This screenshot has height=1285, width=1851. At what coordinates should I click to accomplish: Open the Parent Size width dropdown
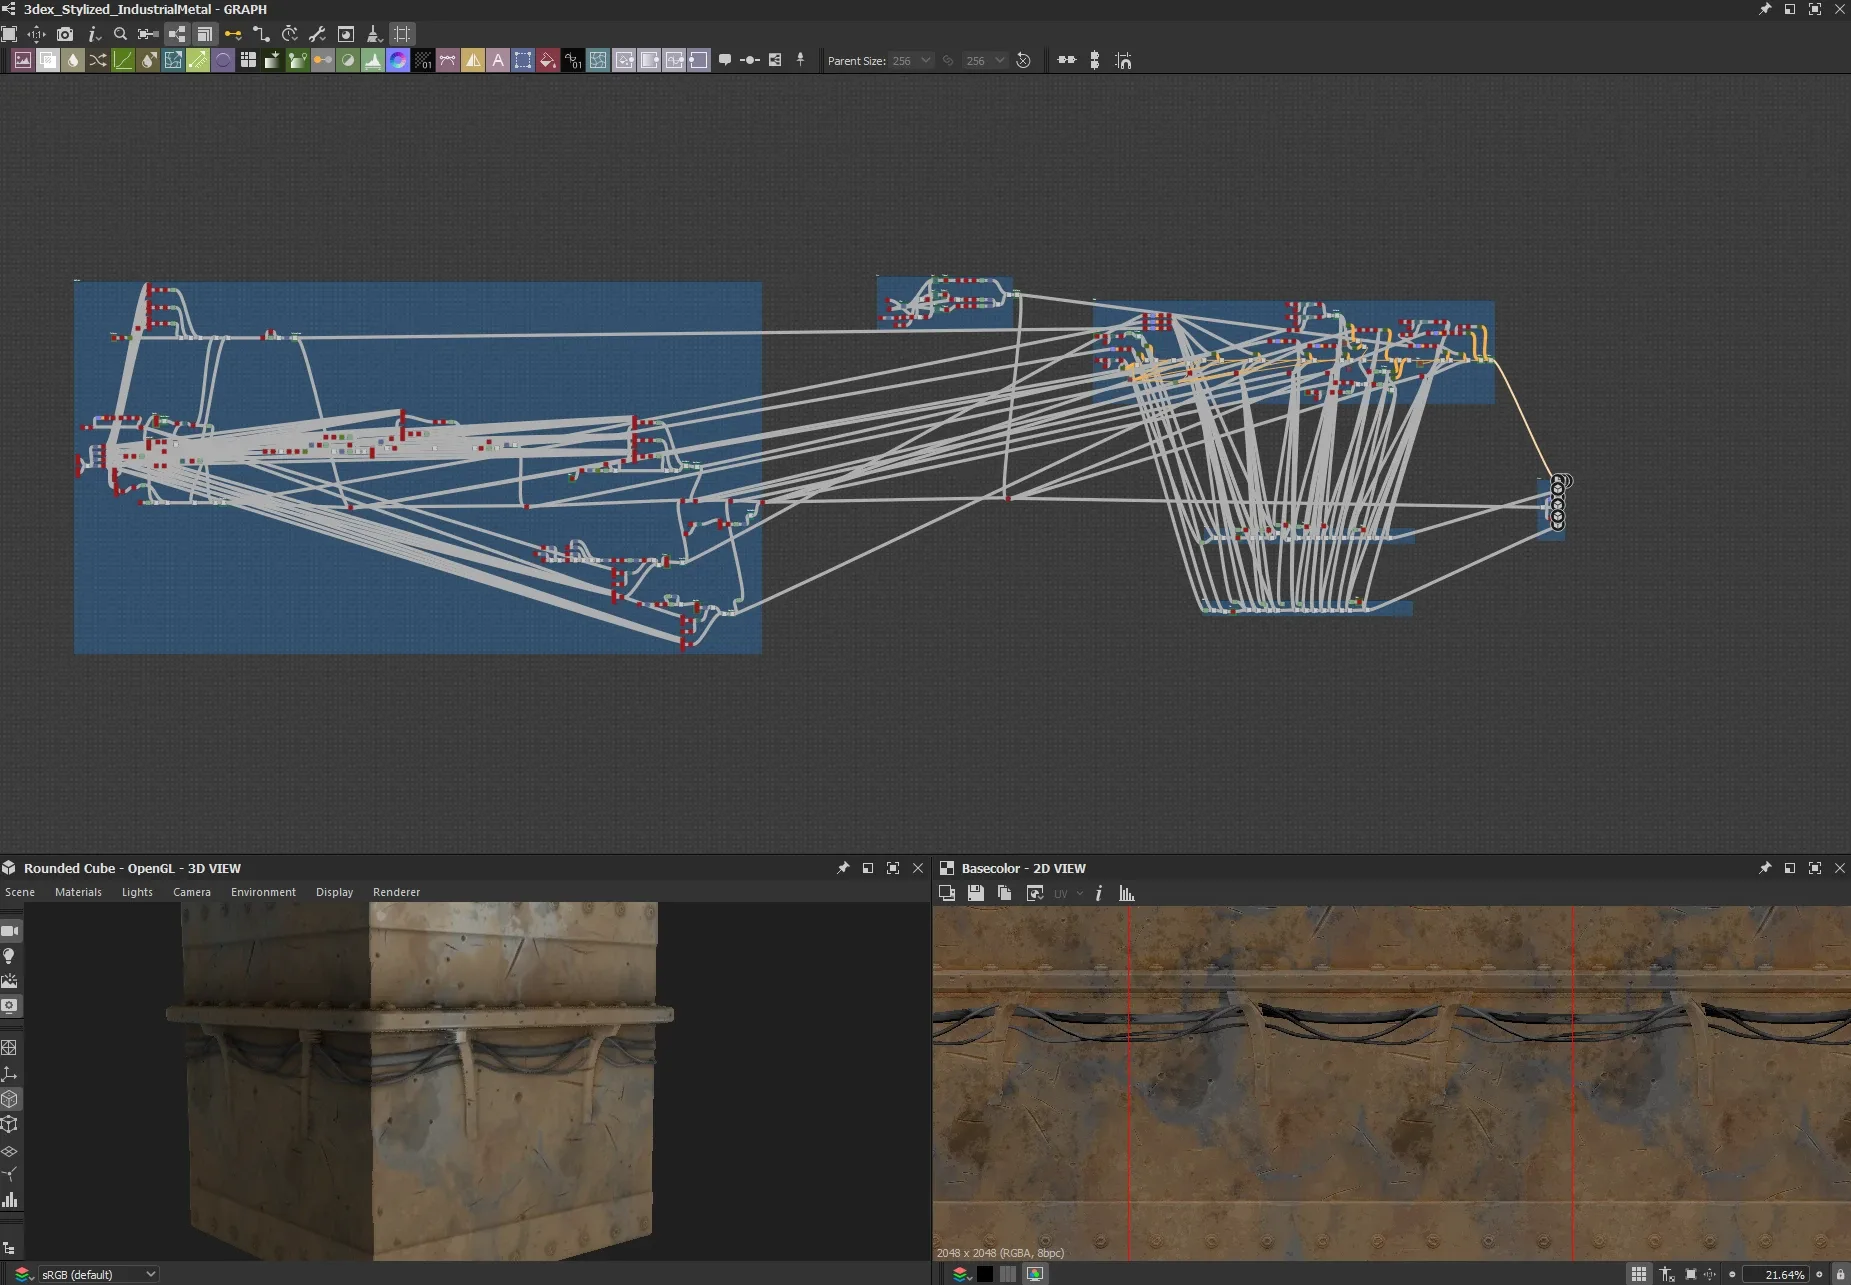point(925,60)
